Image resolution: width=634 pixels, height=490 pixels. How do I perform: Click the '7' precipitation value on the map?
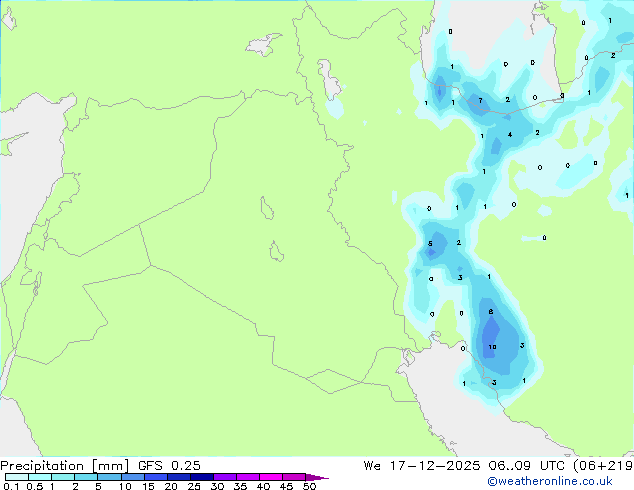[480, 100]
